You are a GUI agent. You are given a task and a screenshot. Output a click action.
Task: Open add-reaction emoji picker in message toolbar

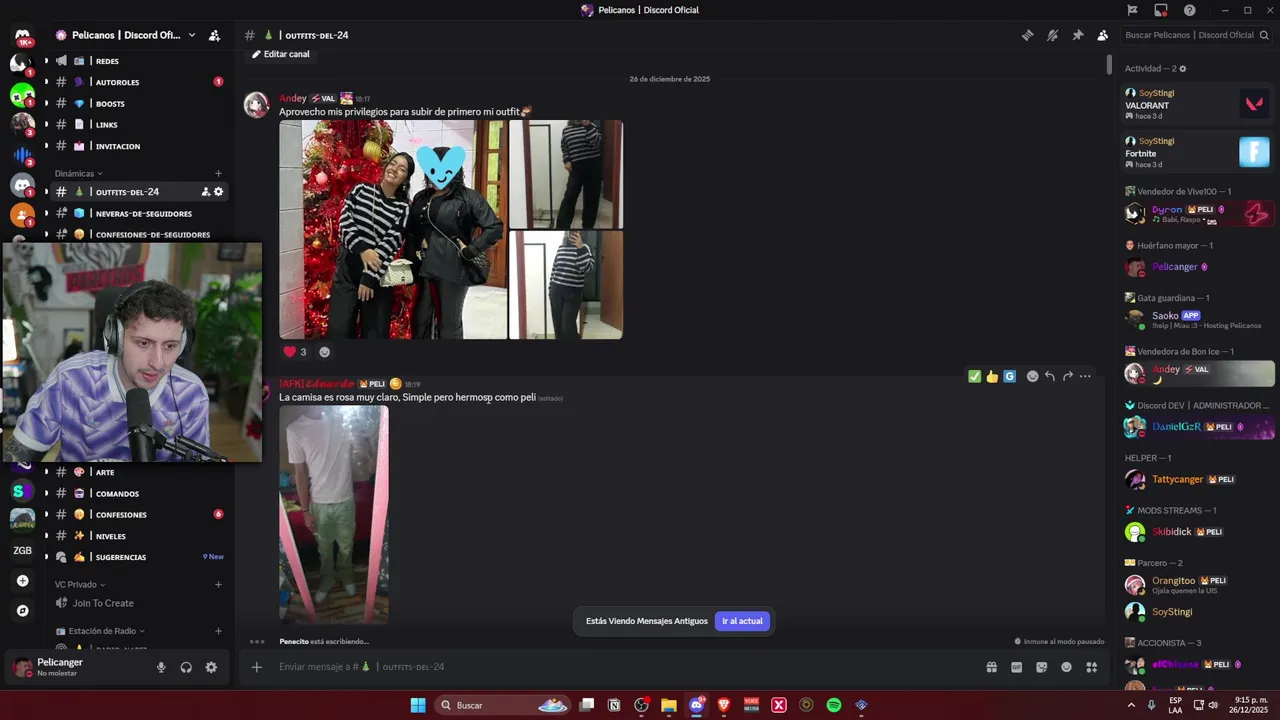pyautogui.click(x=1033, y=376)
